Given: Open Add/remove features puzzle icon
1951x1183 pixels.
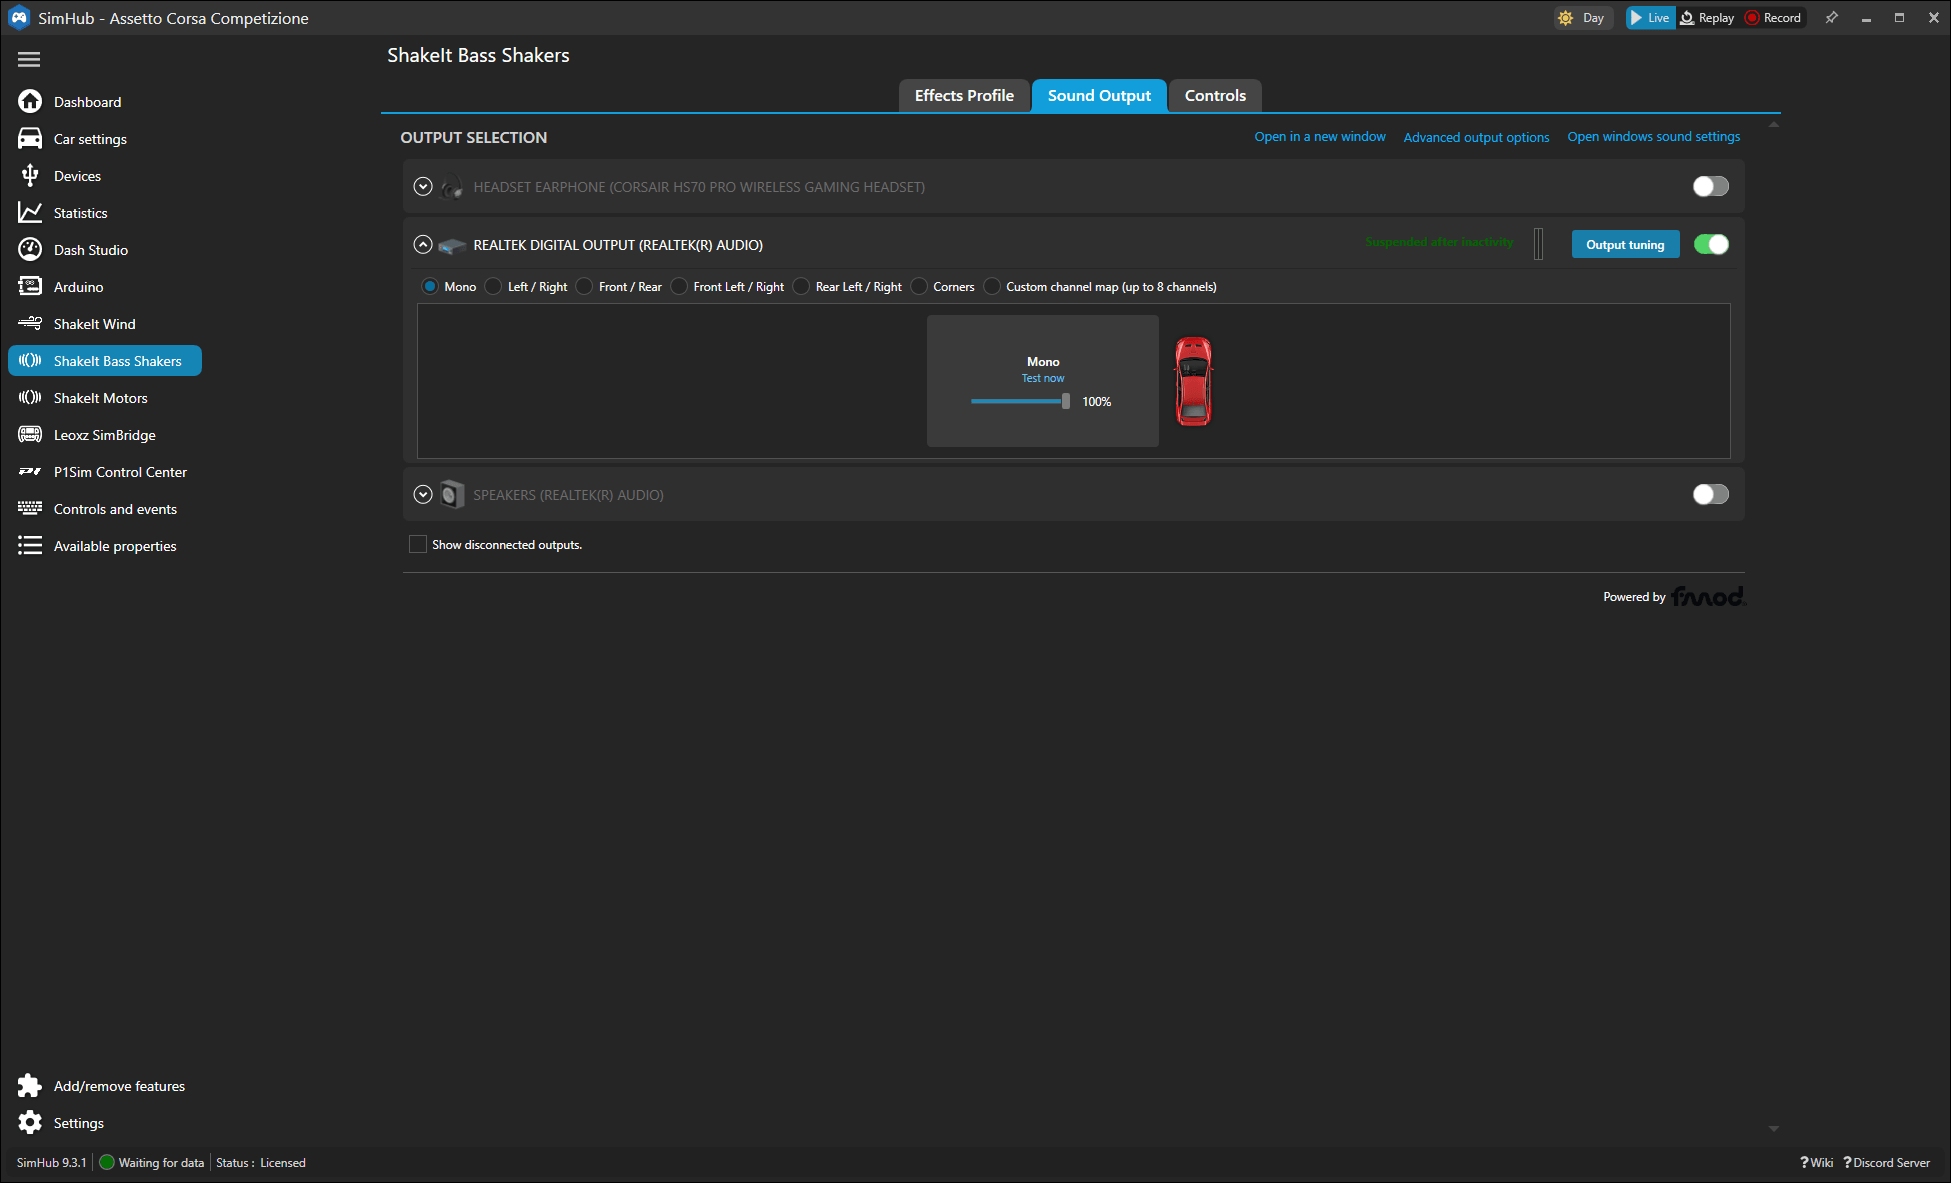Looking at the screenshot, I should coord(30,1086).
